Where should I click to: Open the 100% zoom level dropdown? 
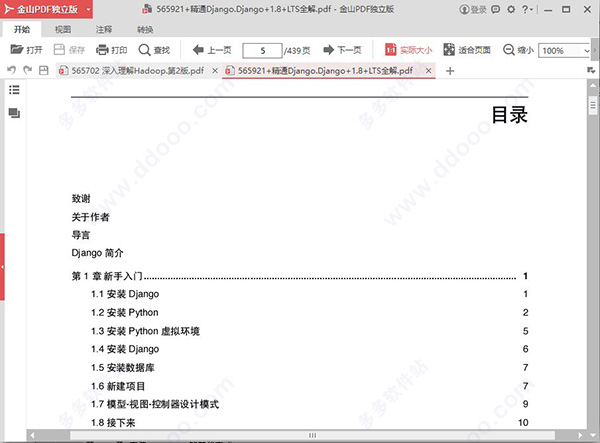[586, 50]
